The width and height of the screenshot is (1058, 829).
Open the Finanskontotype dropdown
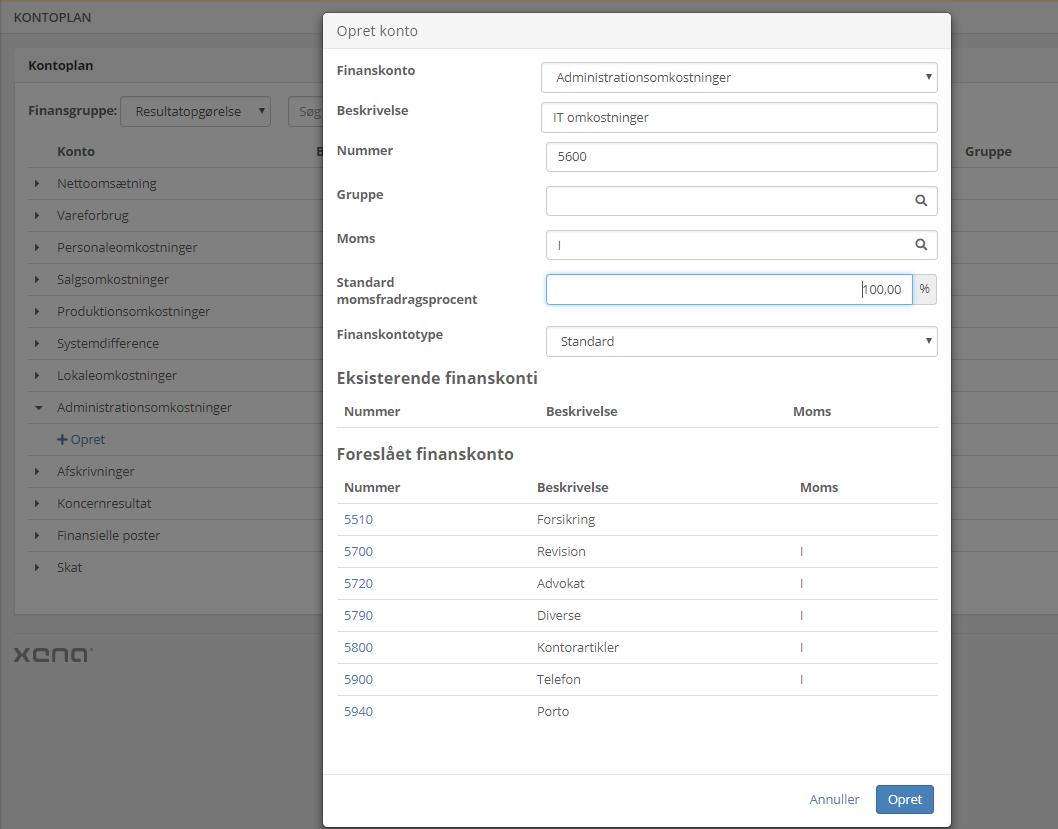point(741,342)
